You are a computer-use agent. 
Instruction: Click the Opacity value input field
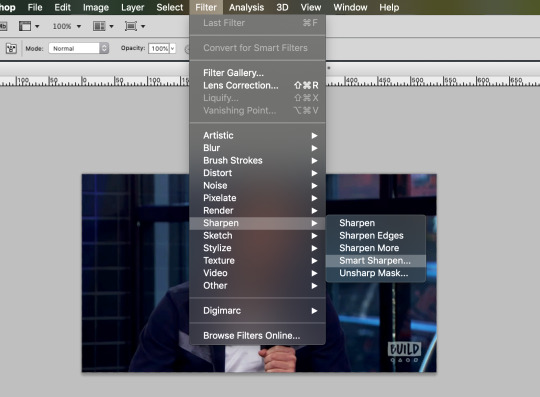tap(159, 49)
